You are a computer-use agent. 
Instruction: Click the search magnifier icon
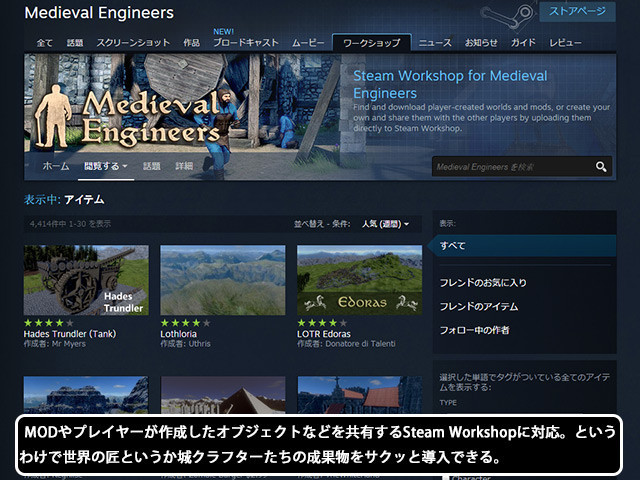[x=601, y=167]
